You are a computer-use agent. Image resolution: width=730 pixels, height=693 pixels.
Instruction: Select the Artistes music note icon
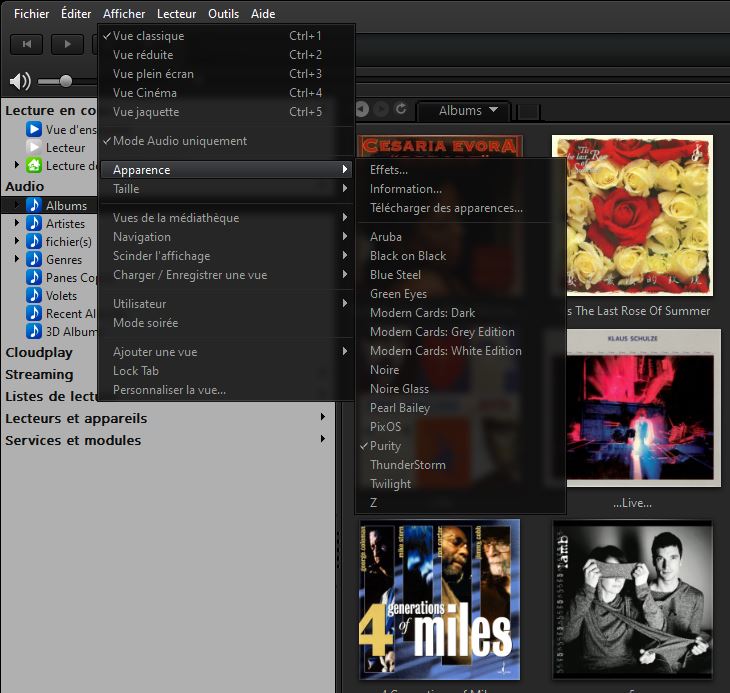pyautogui.click(x=34, y=224)
